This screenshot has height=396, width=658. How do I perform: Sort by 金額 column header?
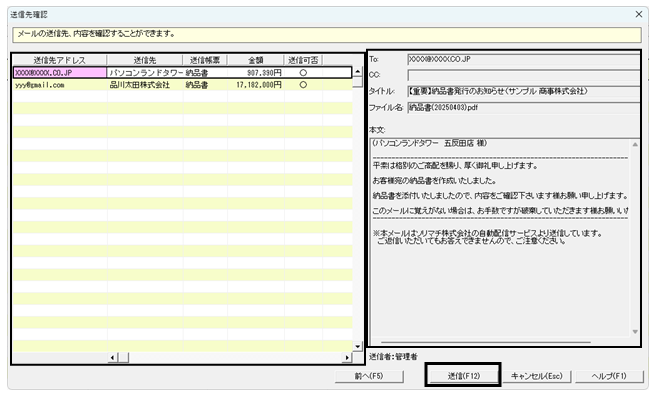tap(256, 60)
